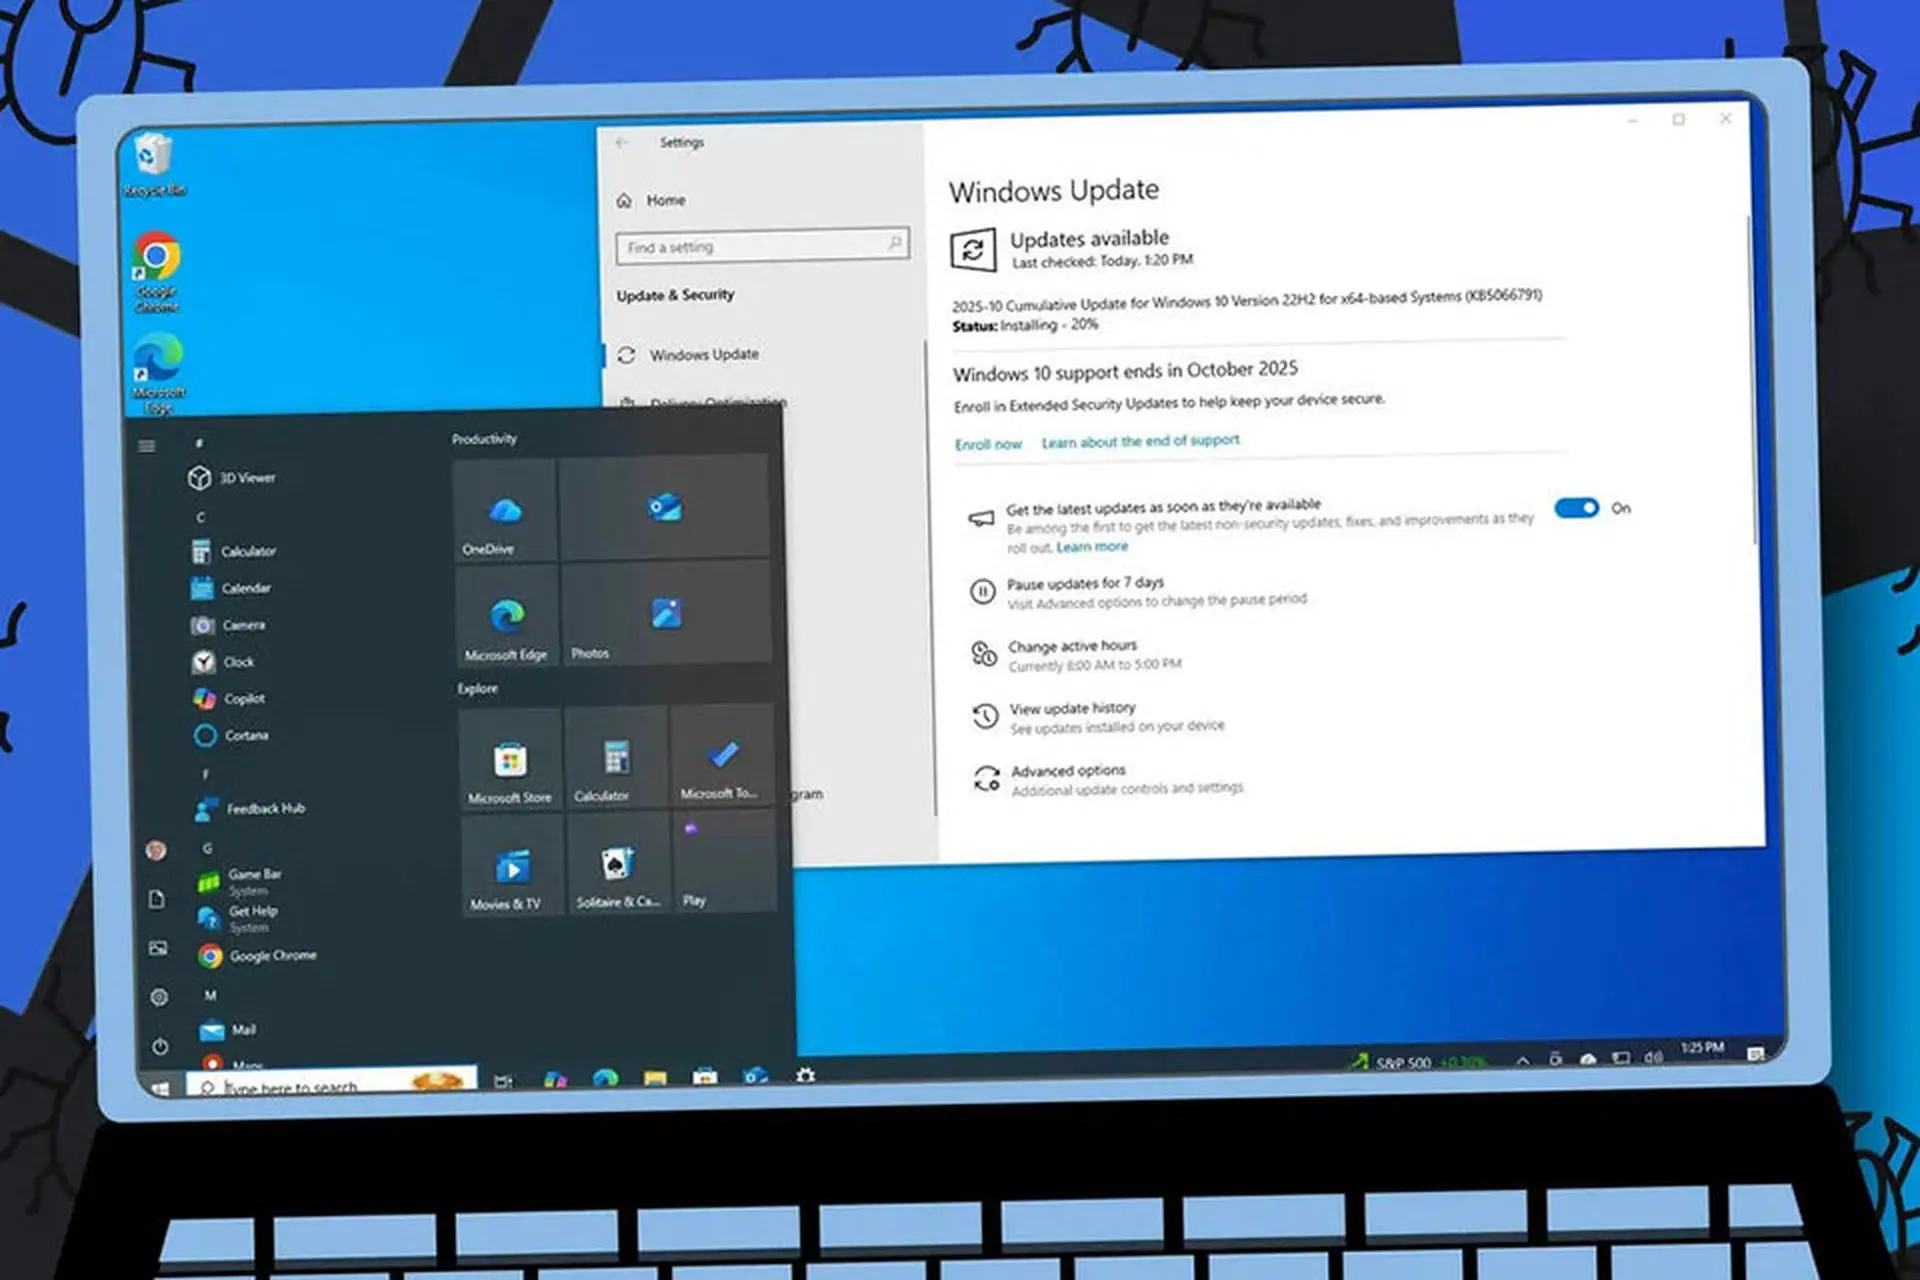The width and height of the screenshot is (1920, 1280).
Task: Show hidden system tray icons
Action: (x=1522, y=1061)
